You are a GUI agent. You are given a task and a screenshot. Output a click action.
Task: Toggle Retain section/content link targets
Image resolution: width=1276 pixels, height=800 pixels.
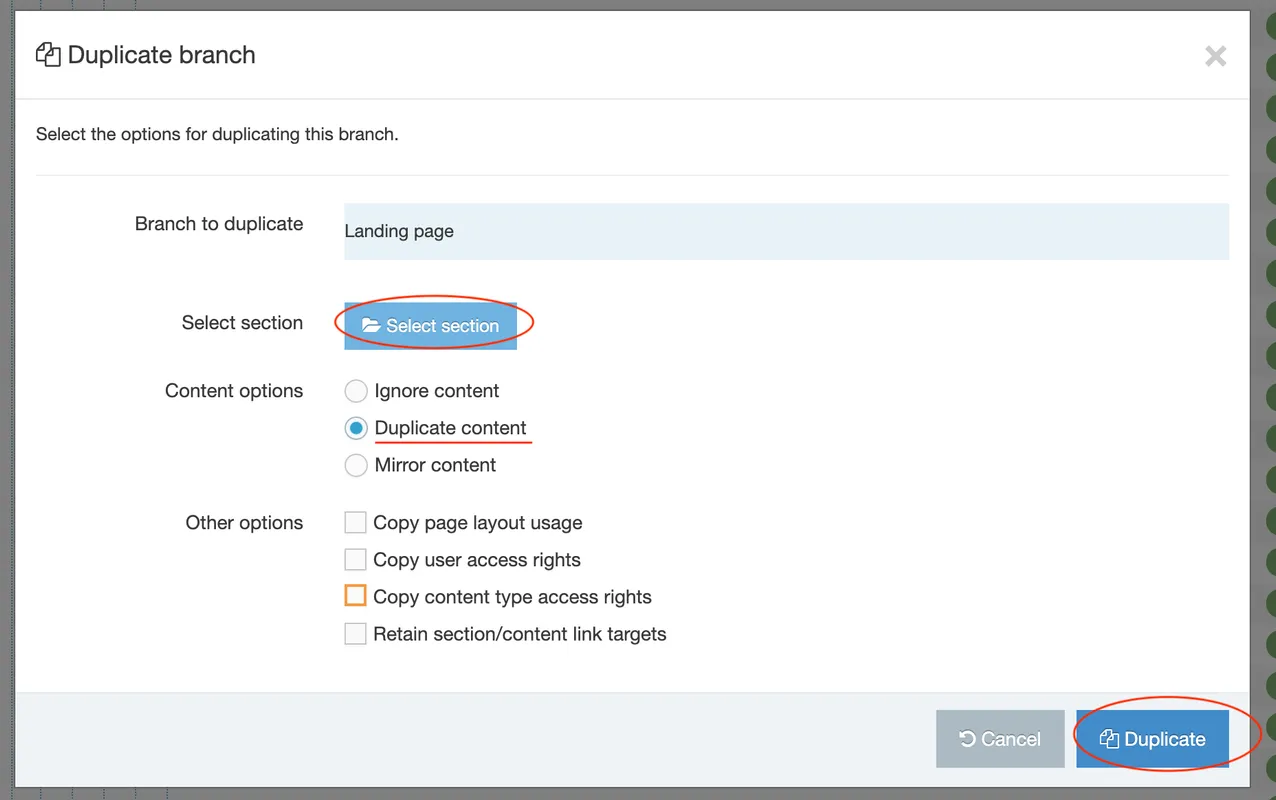pos(355,633)
